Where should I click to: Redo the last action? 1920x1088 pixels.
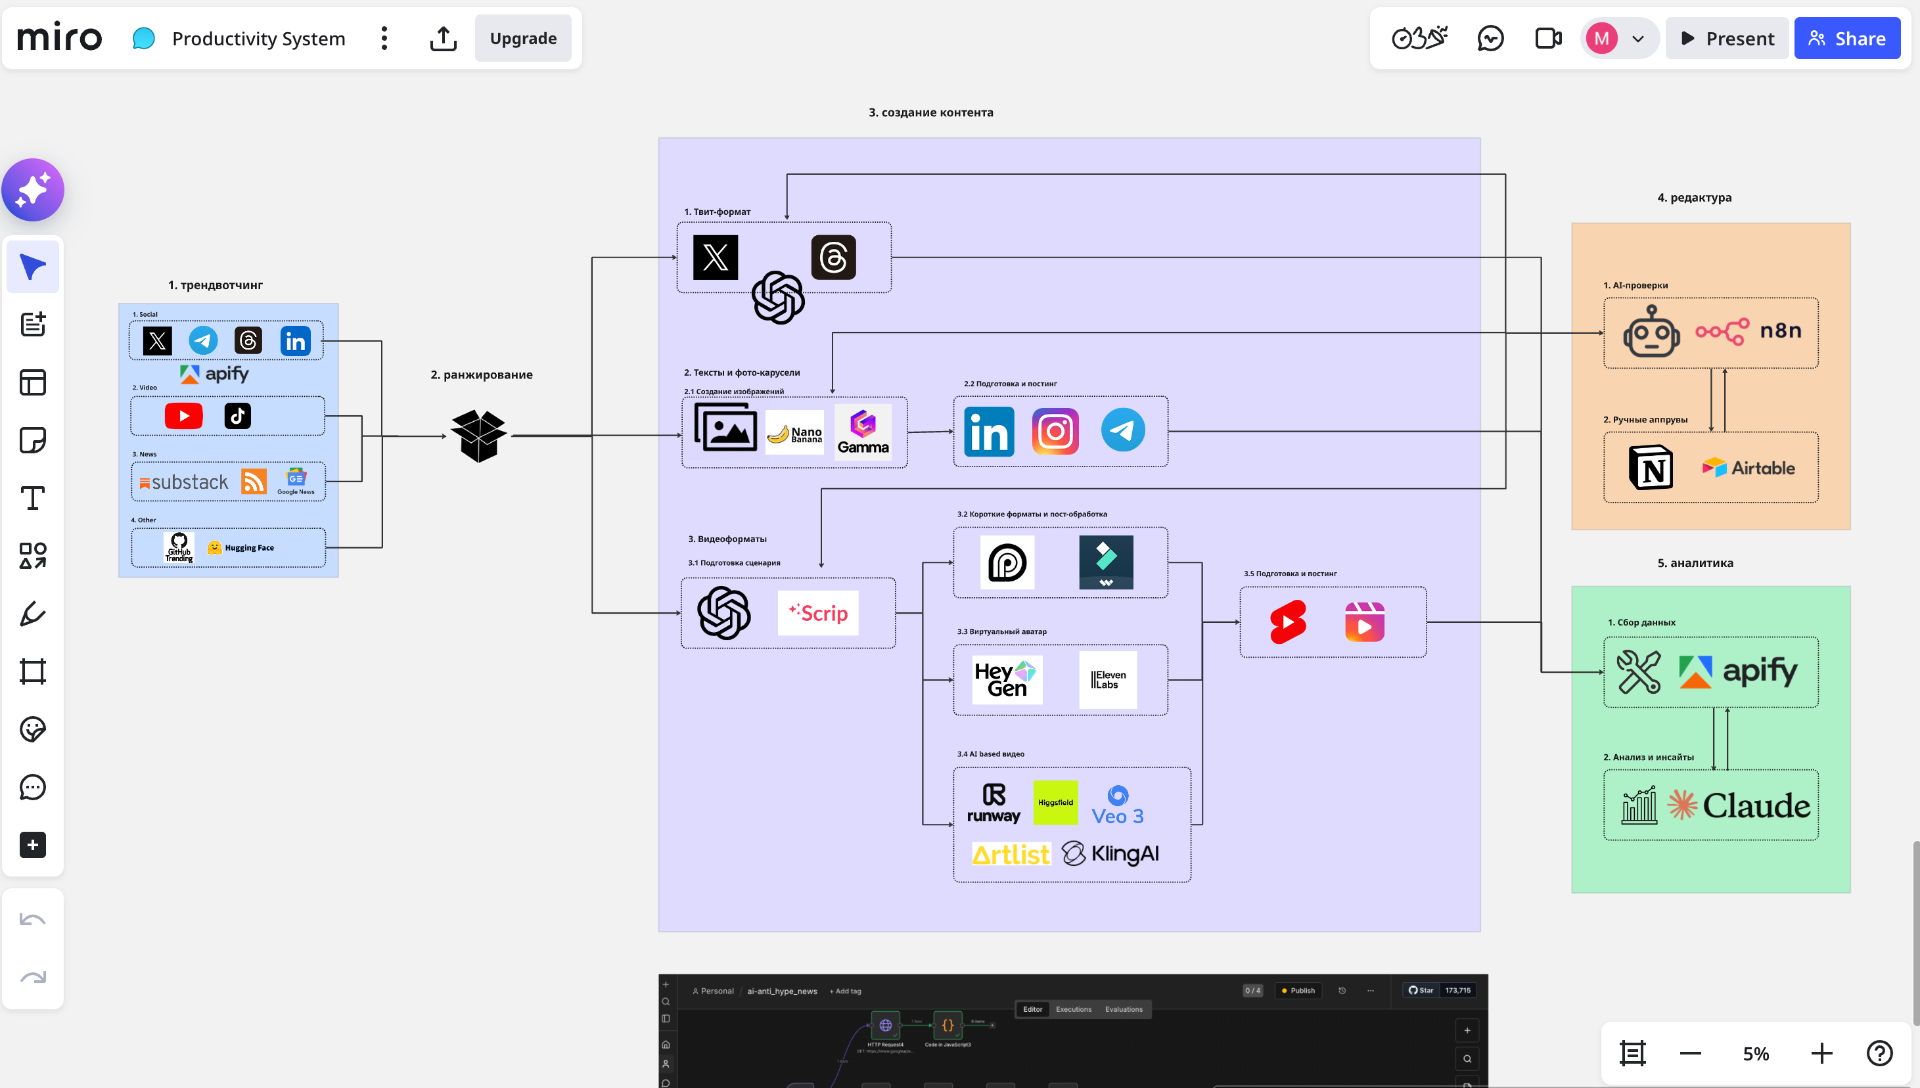(33, 977)
